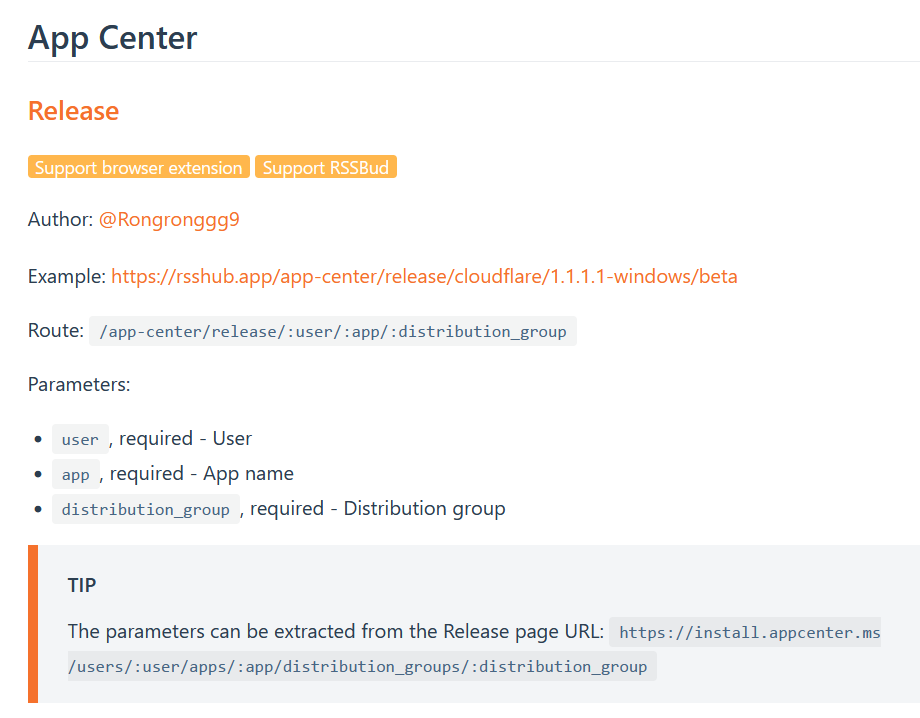
Task: Click the TIP box title
Action: (82, 585)
